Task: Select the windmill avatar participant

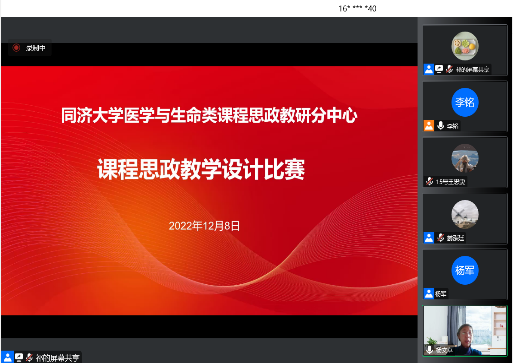Action: [x=465, y=214]
